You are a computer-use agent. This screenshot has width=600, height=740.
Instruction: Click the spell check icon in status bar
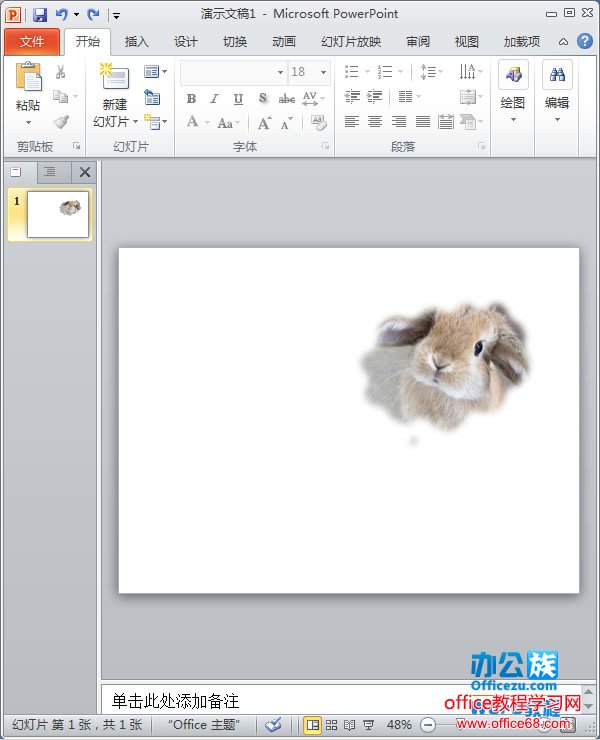[273, 725]
